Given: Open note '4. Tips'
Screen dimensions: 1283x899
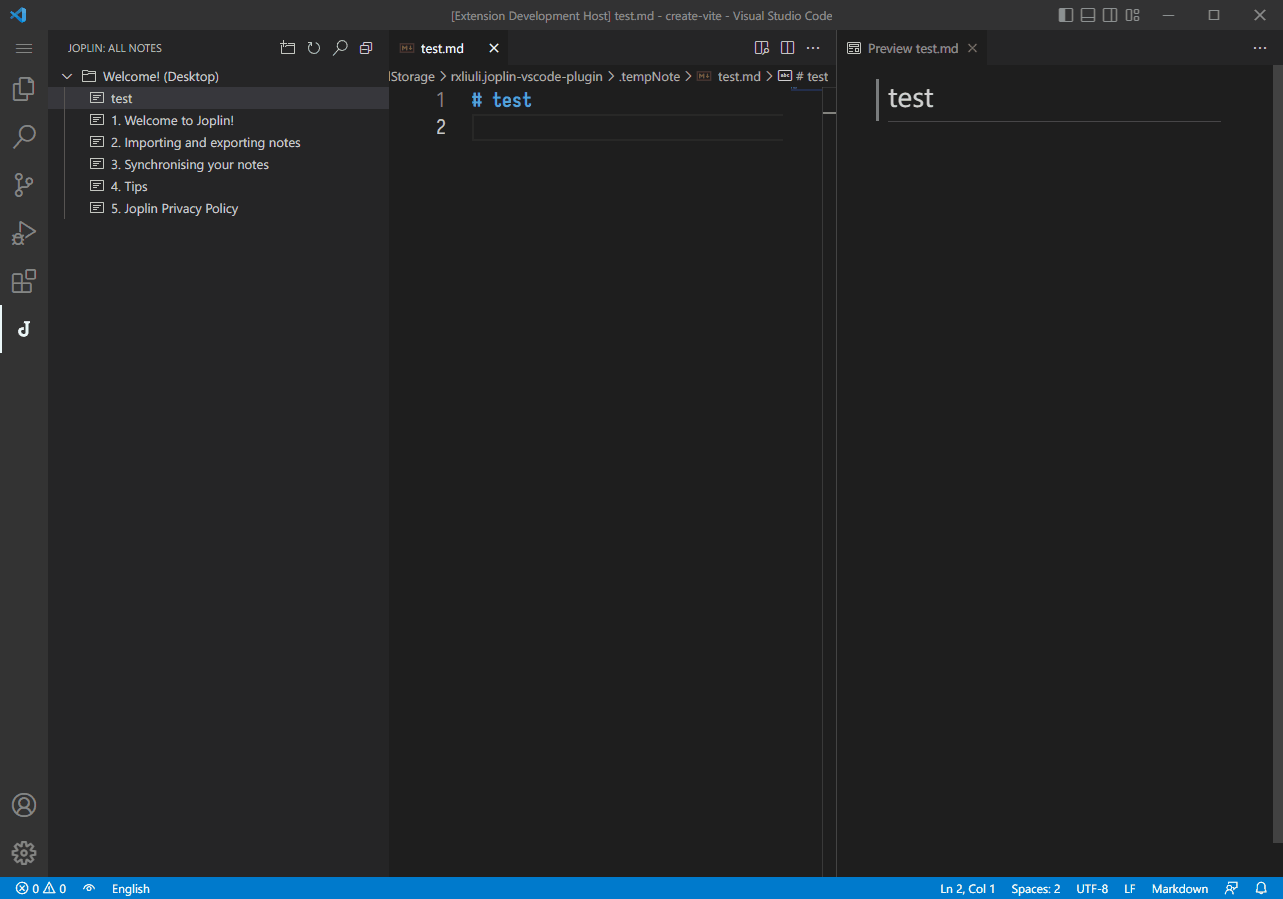Looking at the screenshot, I should 218,186.
